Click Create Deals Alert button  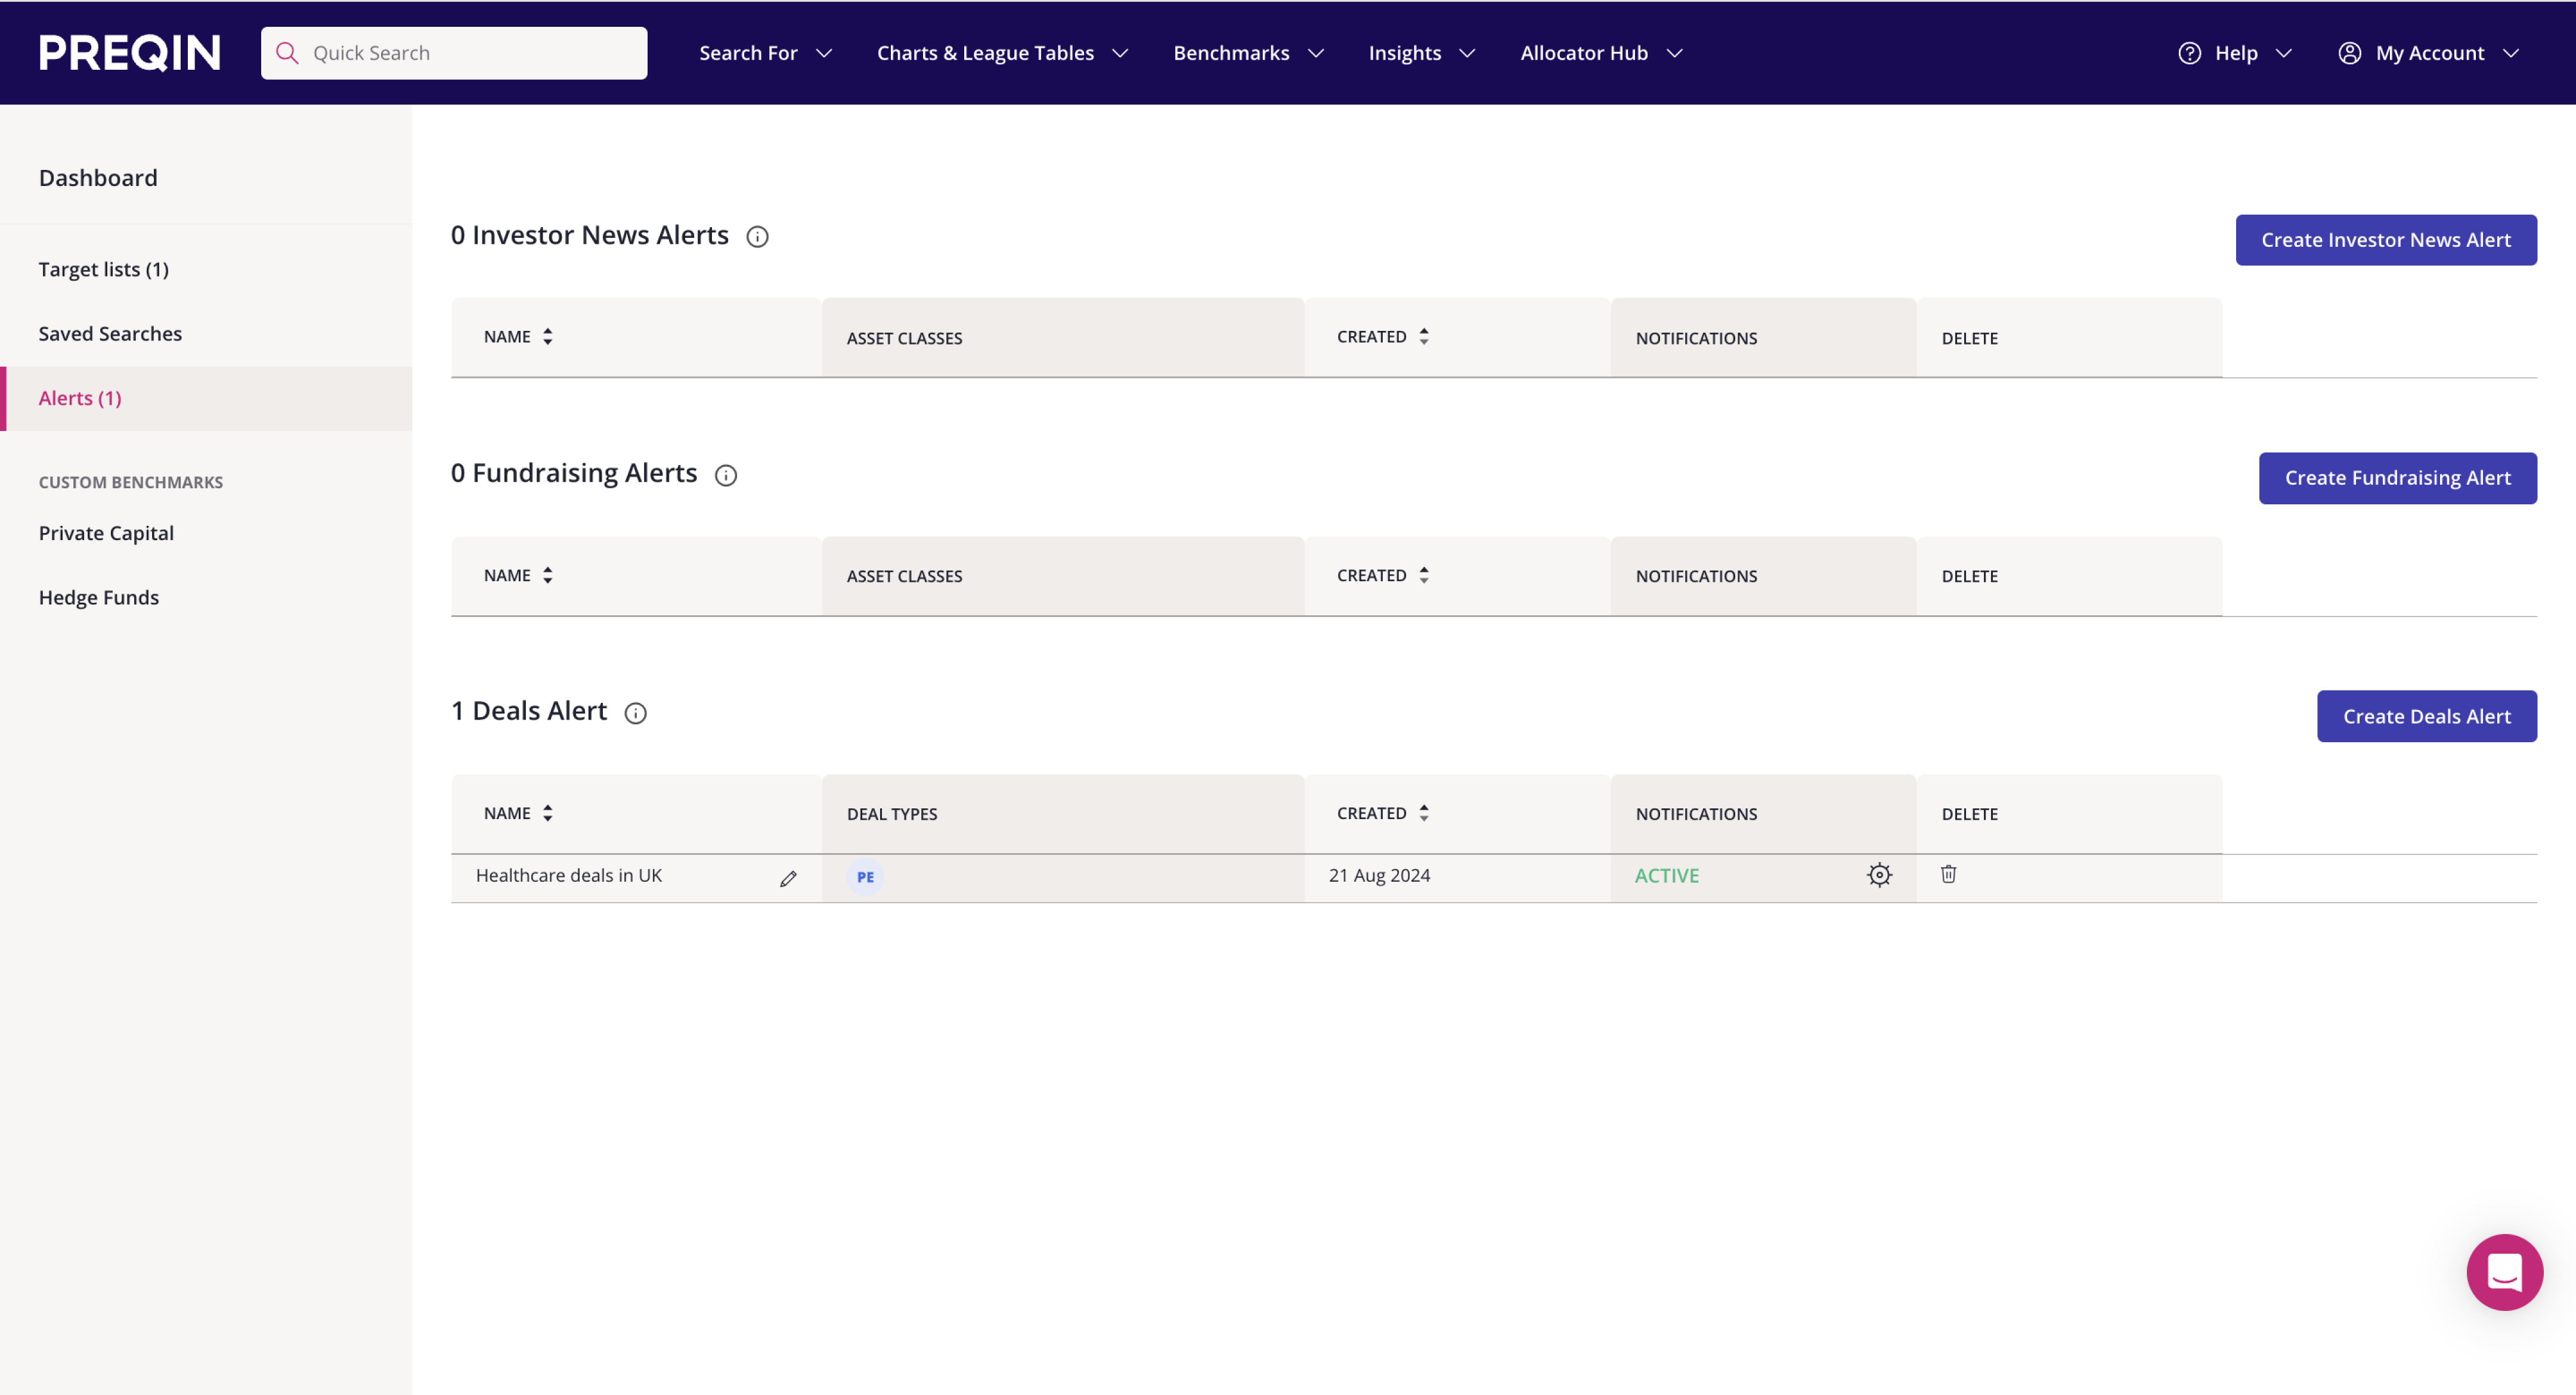click(x=2426, y=716)
